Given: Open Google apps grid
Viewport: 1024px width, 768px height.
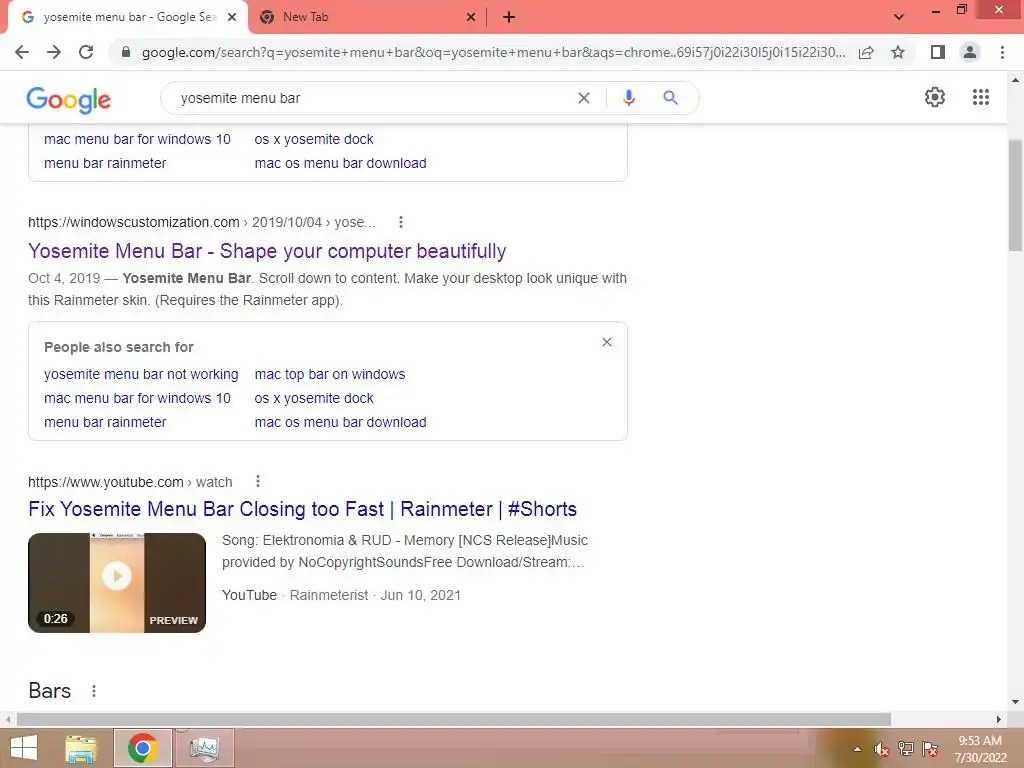Looking at the screenshot, I should click(x=981, y=97).
